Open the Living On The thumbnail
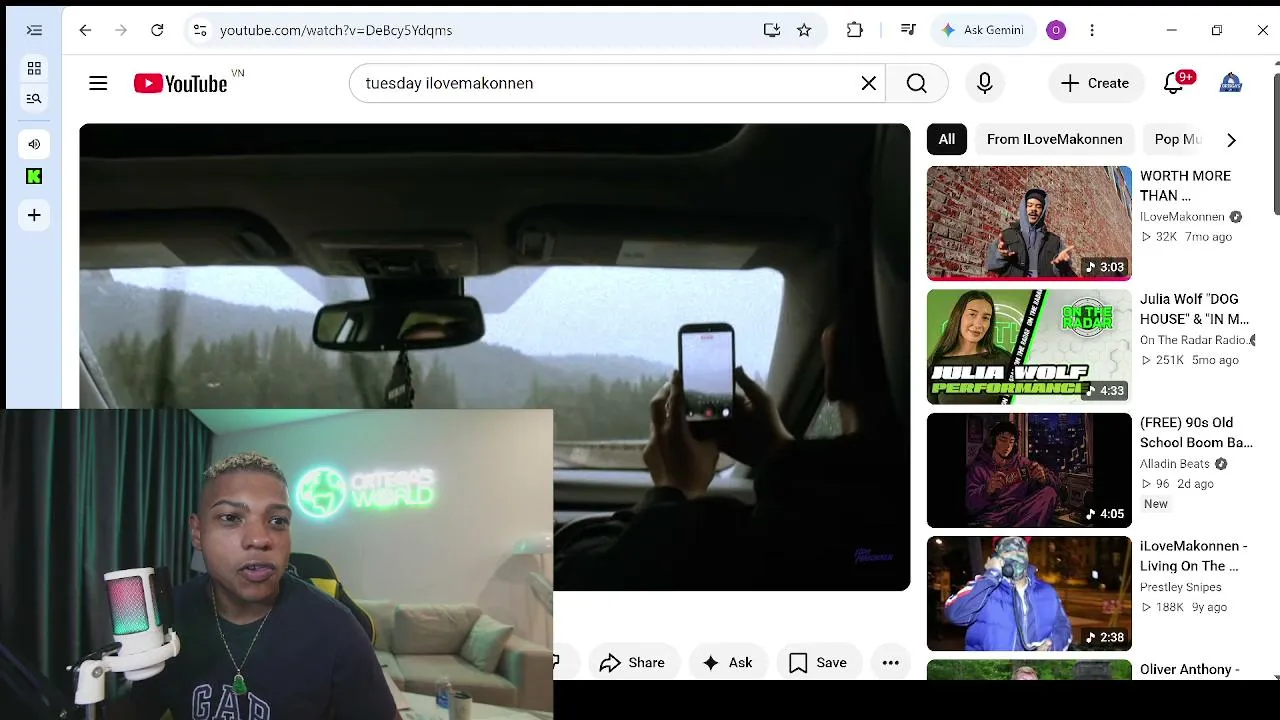1280x720 pixels. 1029,594
